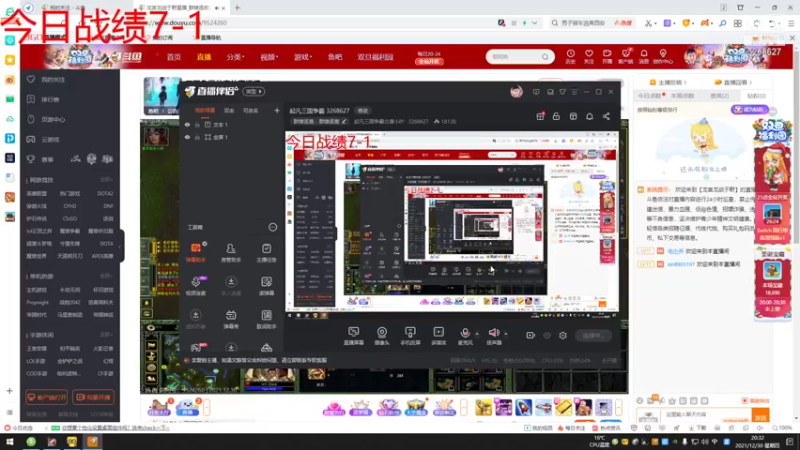Toggle lock on the 文本 1 source
This screenshot has width=800, height=450.
197,124
